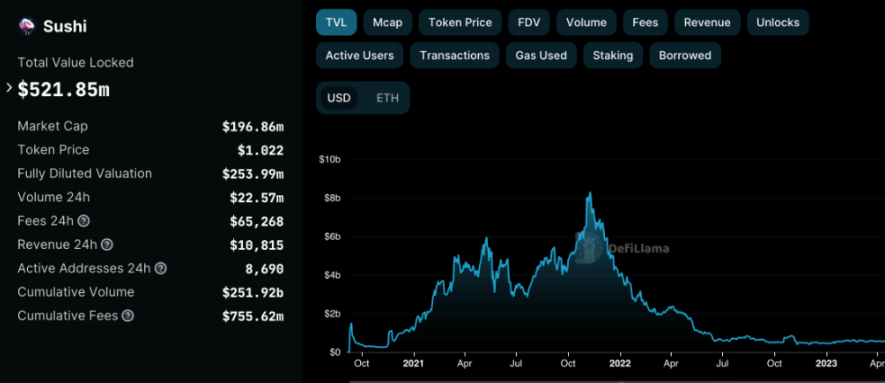Click the Cumulative Fees value $755.62m
The width and height of the screenshot is (885, 383).
coord(253,316)
